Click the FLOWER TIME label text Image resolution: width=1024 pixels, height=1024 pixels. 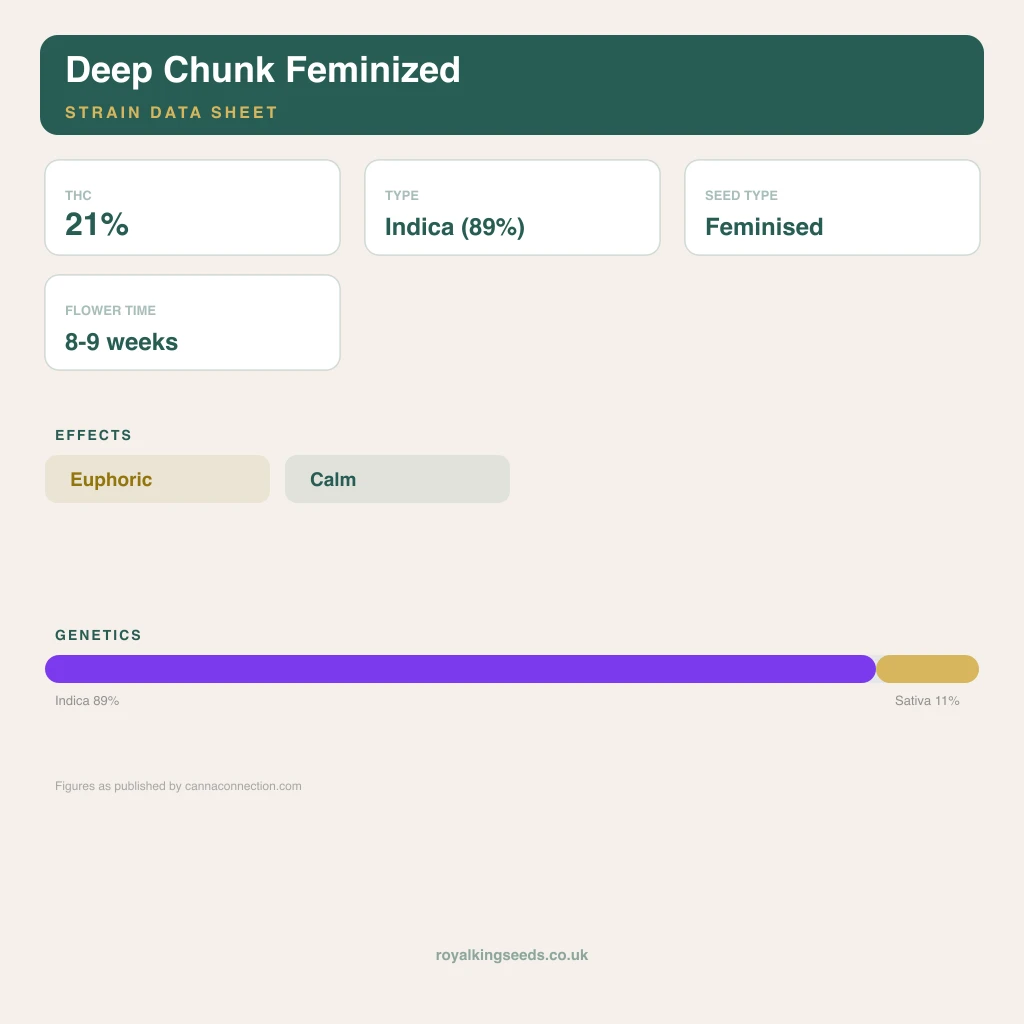[x=110, y=310]
